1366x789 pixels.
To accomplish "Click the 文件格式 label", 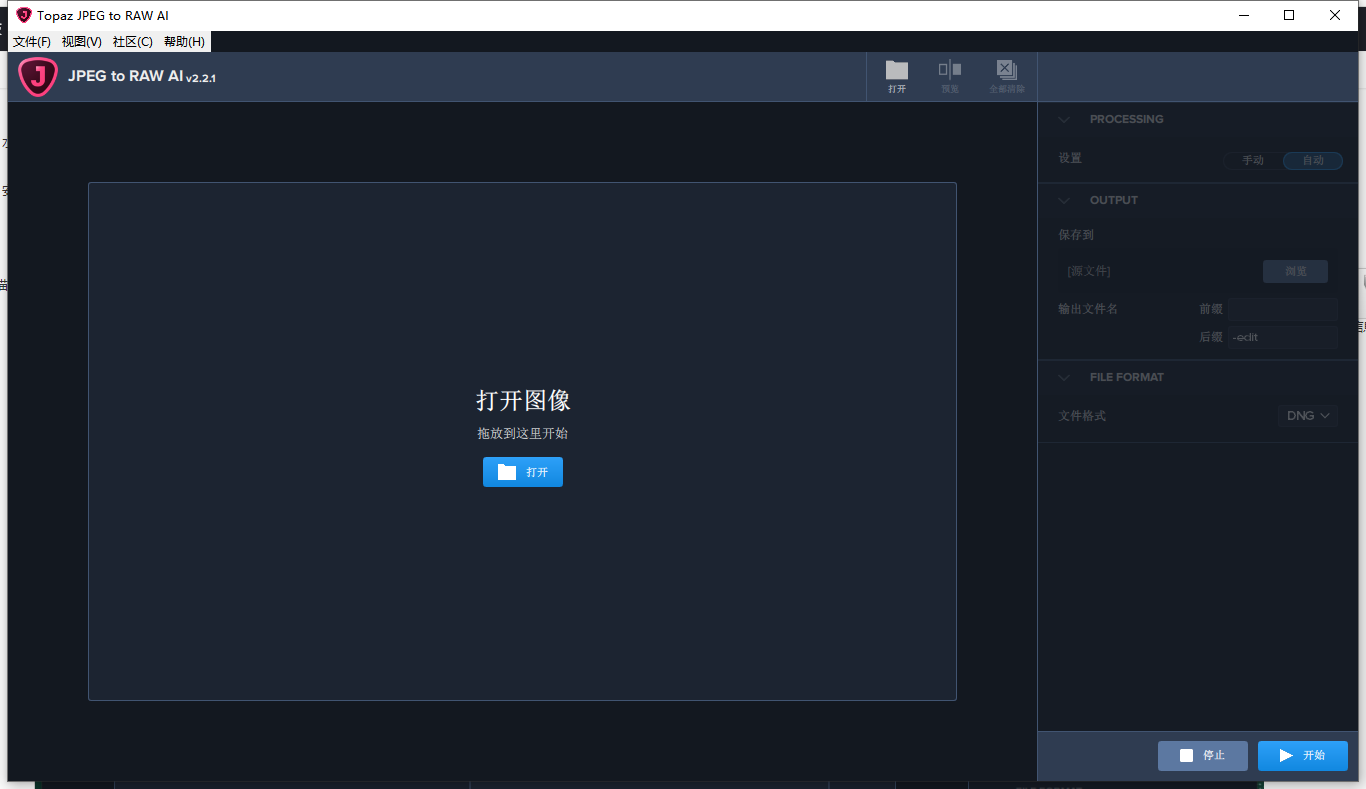I will point(1082,415).
